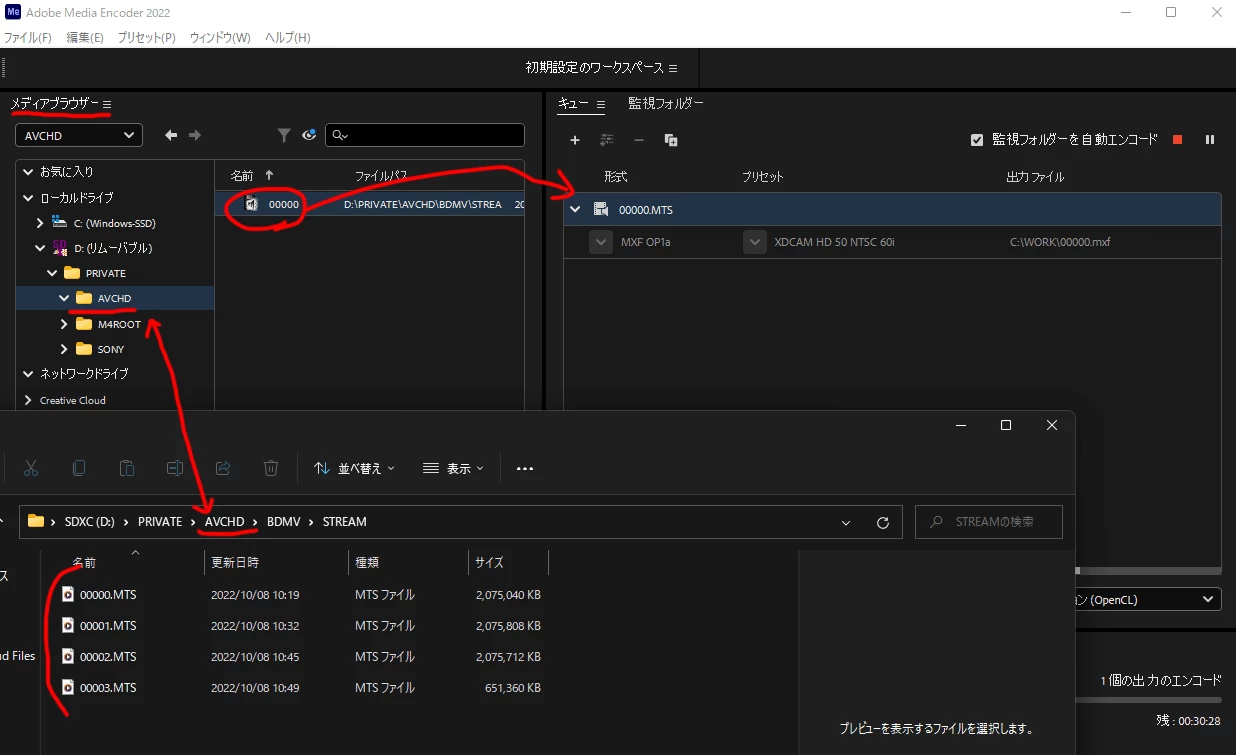Expand the Creative Cloud section

pos(28,400)
